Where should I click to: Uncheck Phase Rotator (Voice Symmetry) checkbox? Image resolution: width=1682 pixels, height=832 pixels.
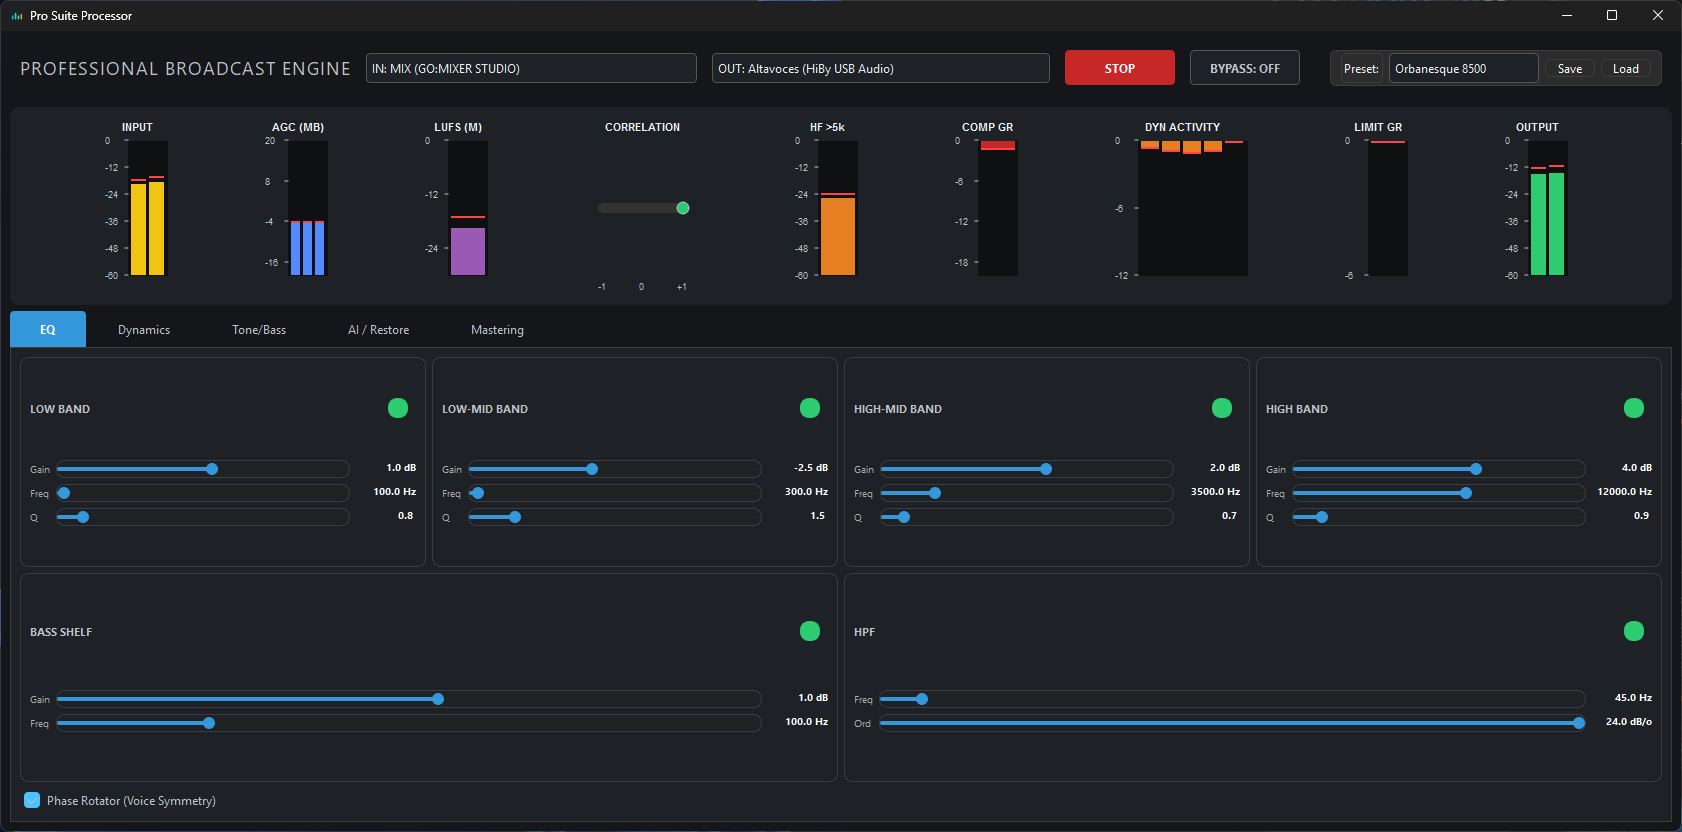(x=32, y=800)
